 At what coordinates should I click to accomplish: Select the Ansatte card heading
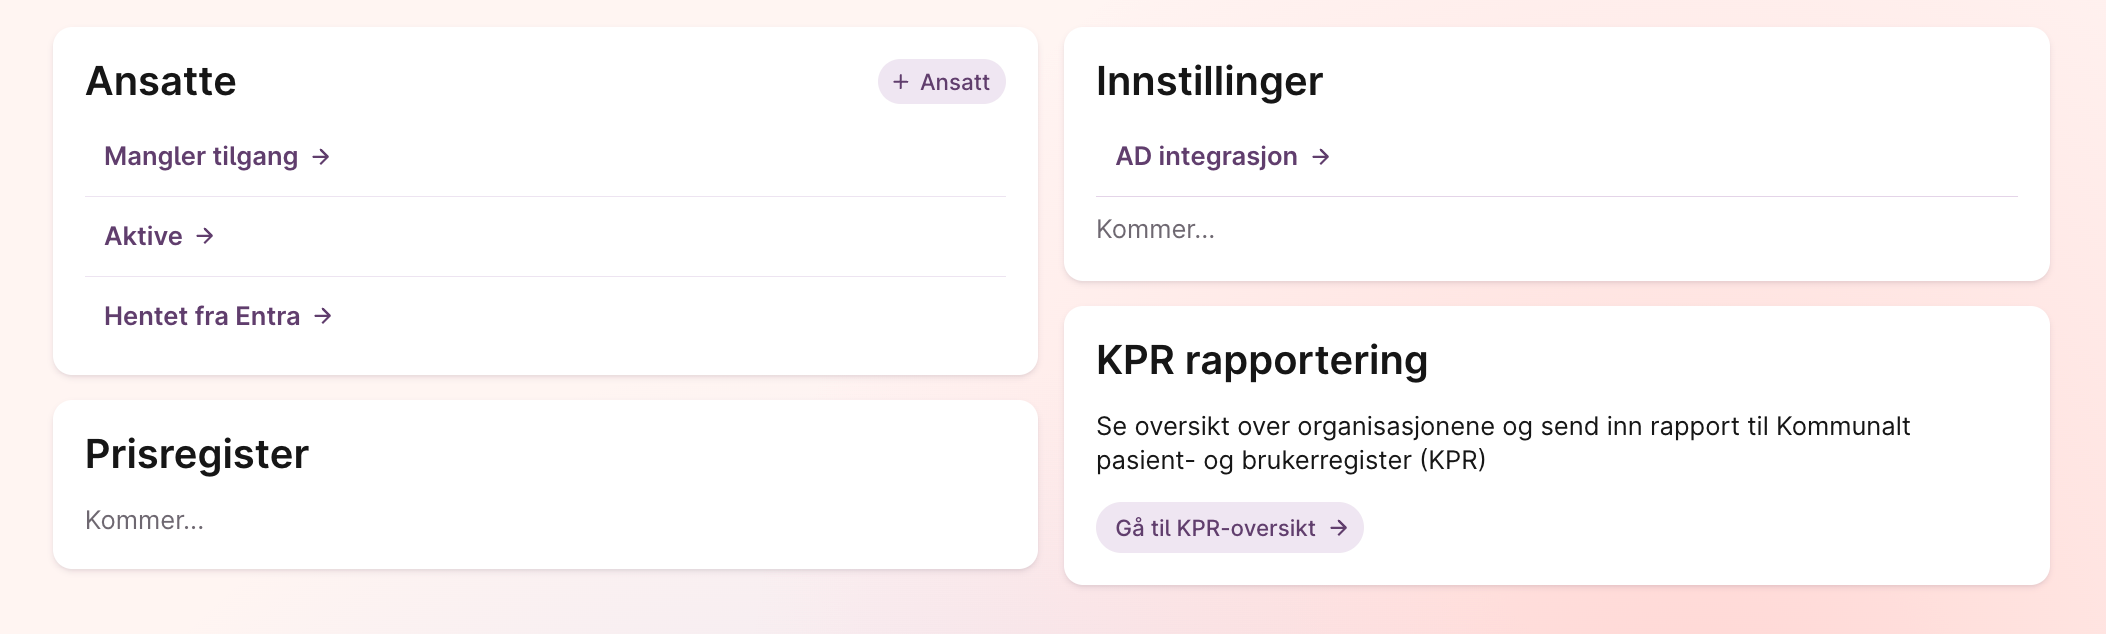click(161, 81)
